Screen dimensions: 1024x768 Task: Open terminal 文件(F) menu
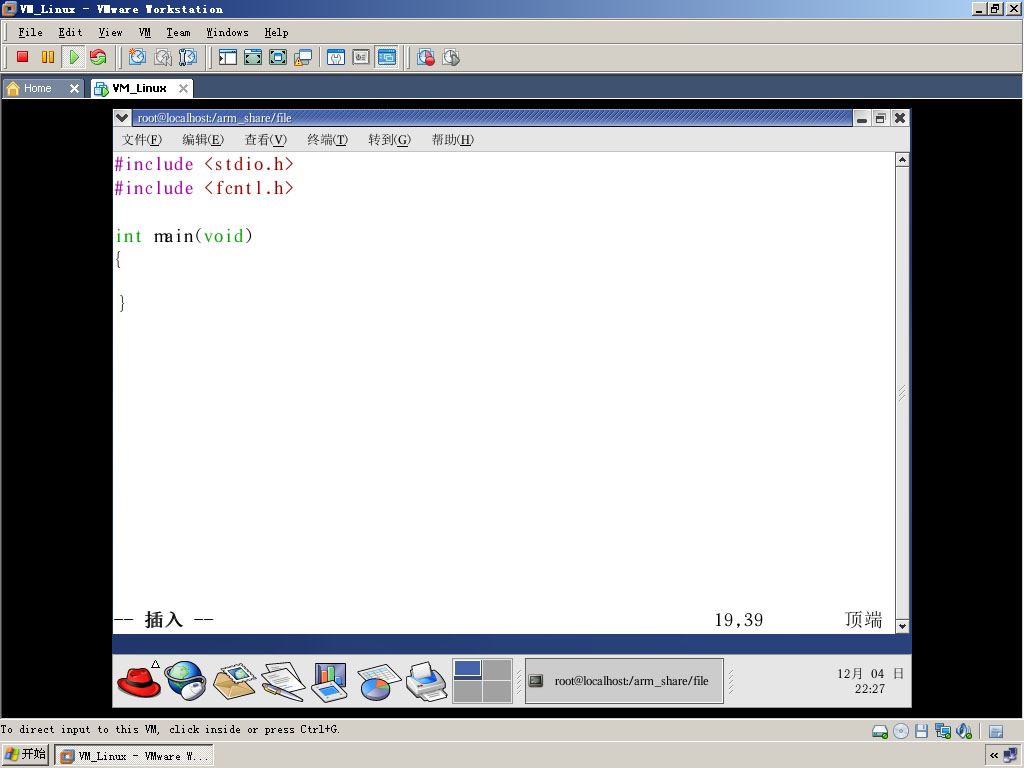(x=142, y=139)
